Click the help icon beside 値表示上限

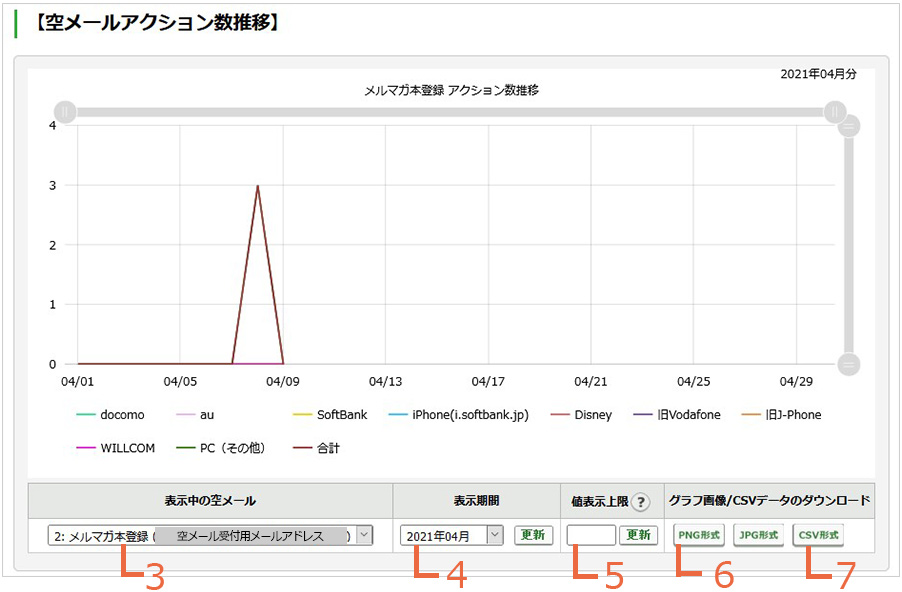640,502
